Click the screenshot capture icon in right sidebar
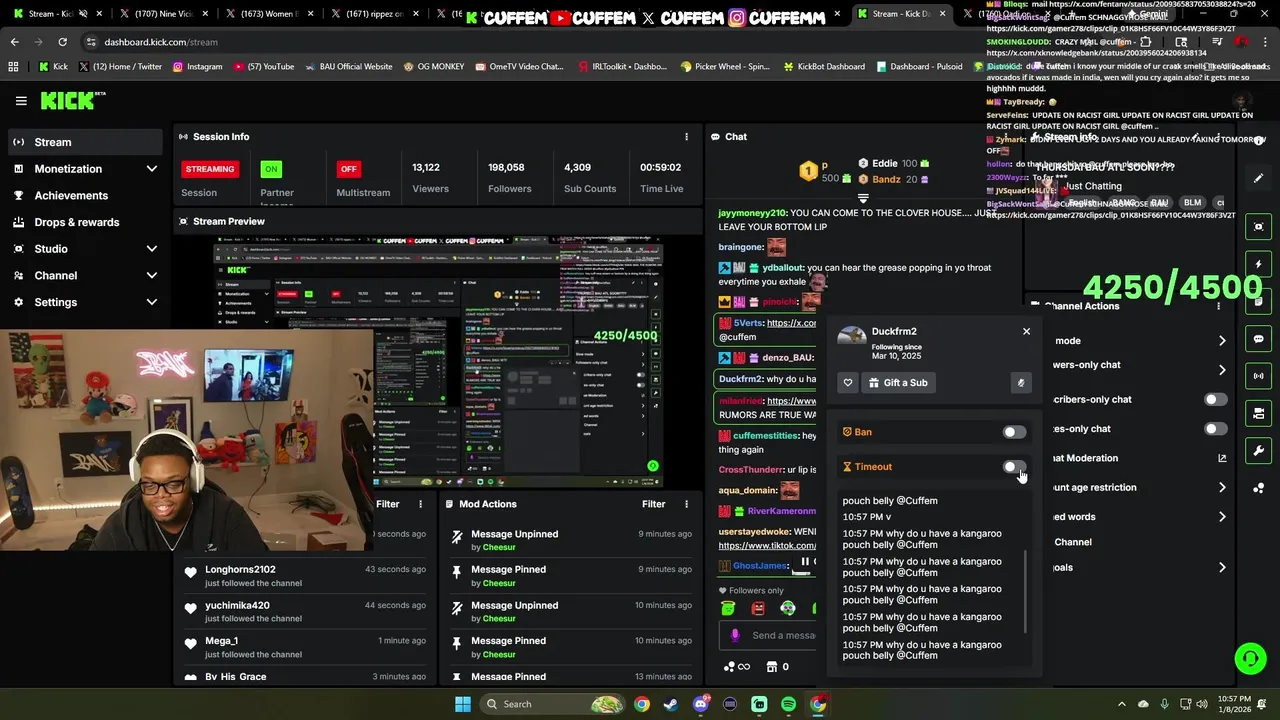 click(1259, 227)
